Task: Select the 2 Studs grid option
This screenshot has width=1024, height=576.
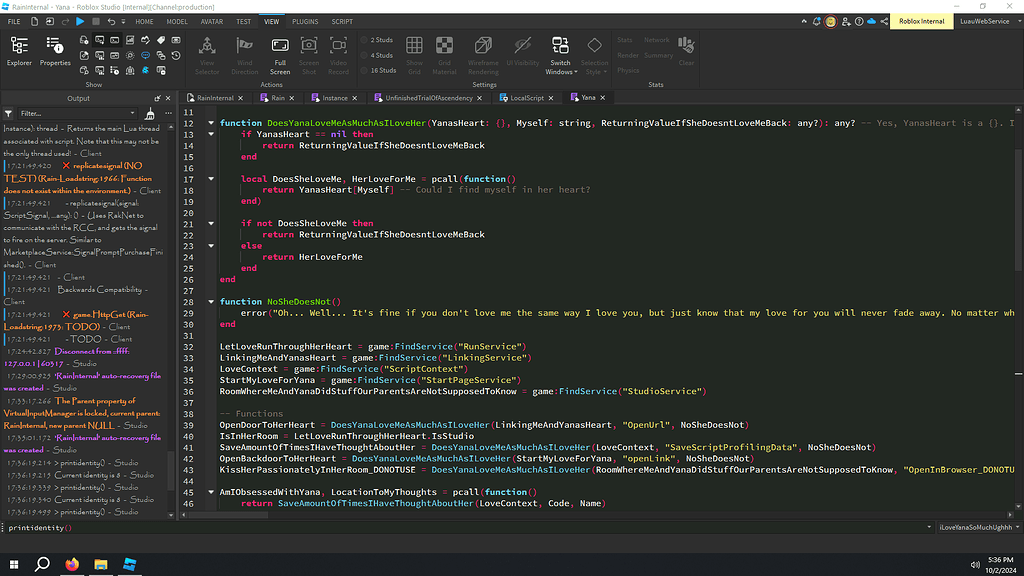Action: (376, 41)
